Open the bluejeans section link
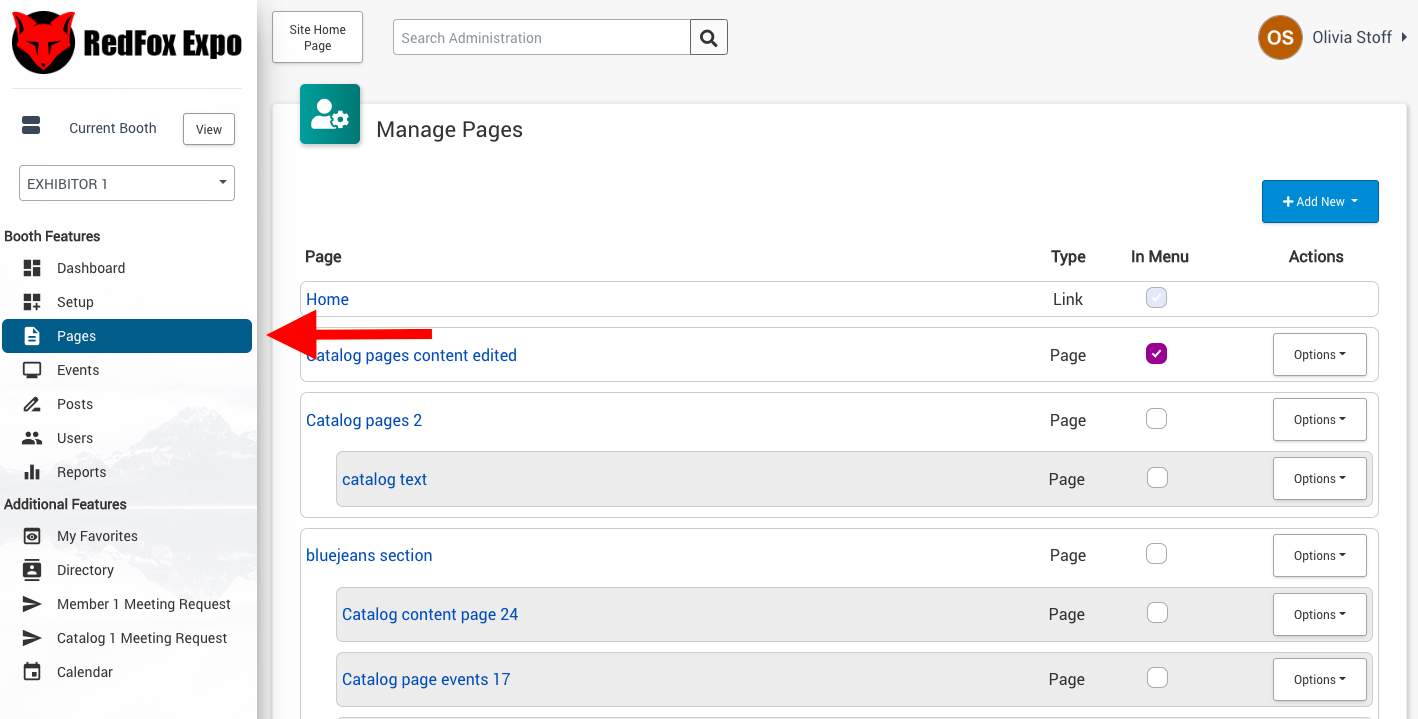The width and height of the screenshot is (1418, 719). tap(369, 555)
